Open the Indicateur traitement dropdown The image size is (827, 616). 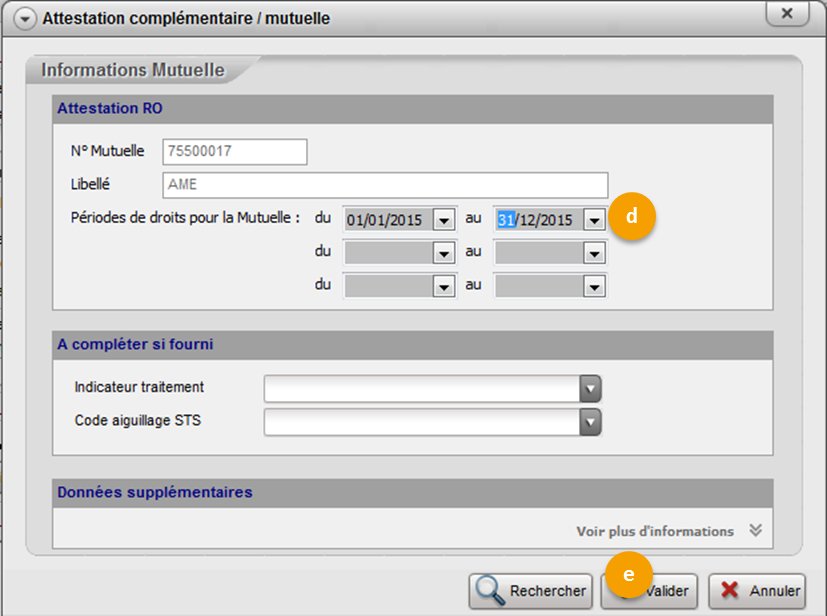click(590, 388)
